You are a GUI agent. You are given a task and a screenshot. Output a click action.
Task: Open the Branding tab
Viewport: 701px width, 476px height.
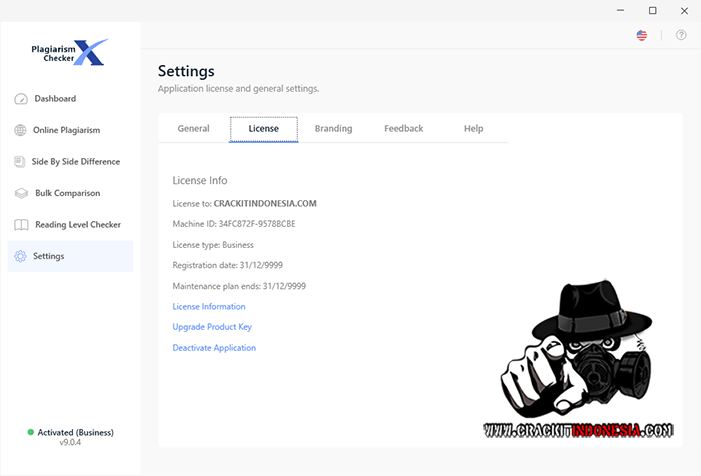pos(333,129)
